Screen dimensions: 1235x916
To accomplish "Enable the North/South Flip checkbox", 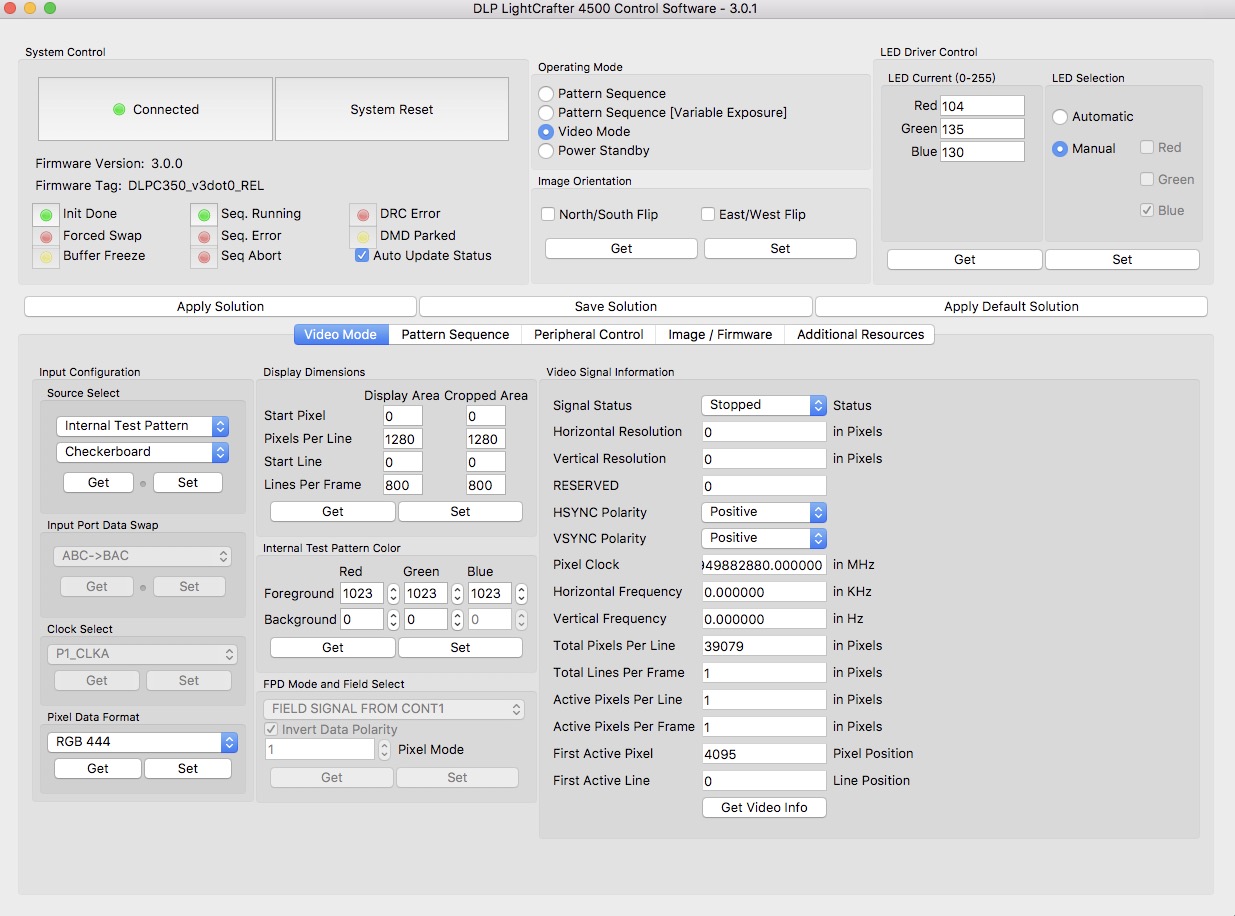I will coord(548,213).
